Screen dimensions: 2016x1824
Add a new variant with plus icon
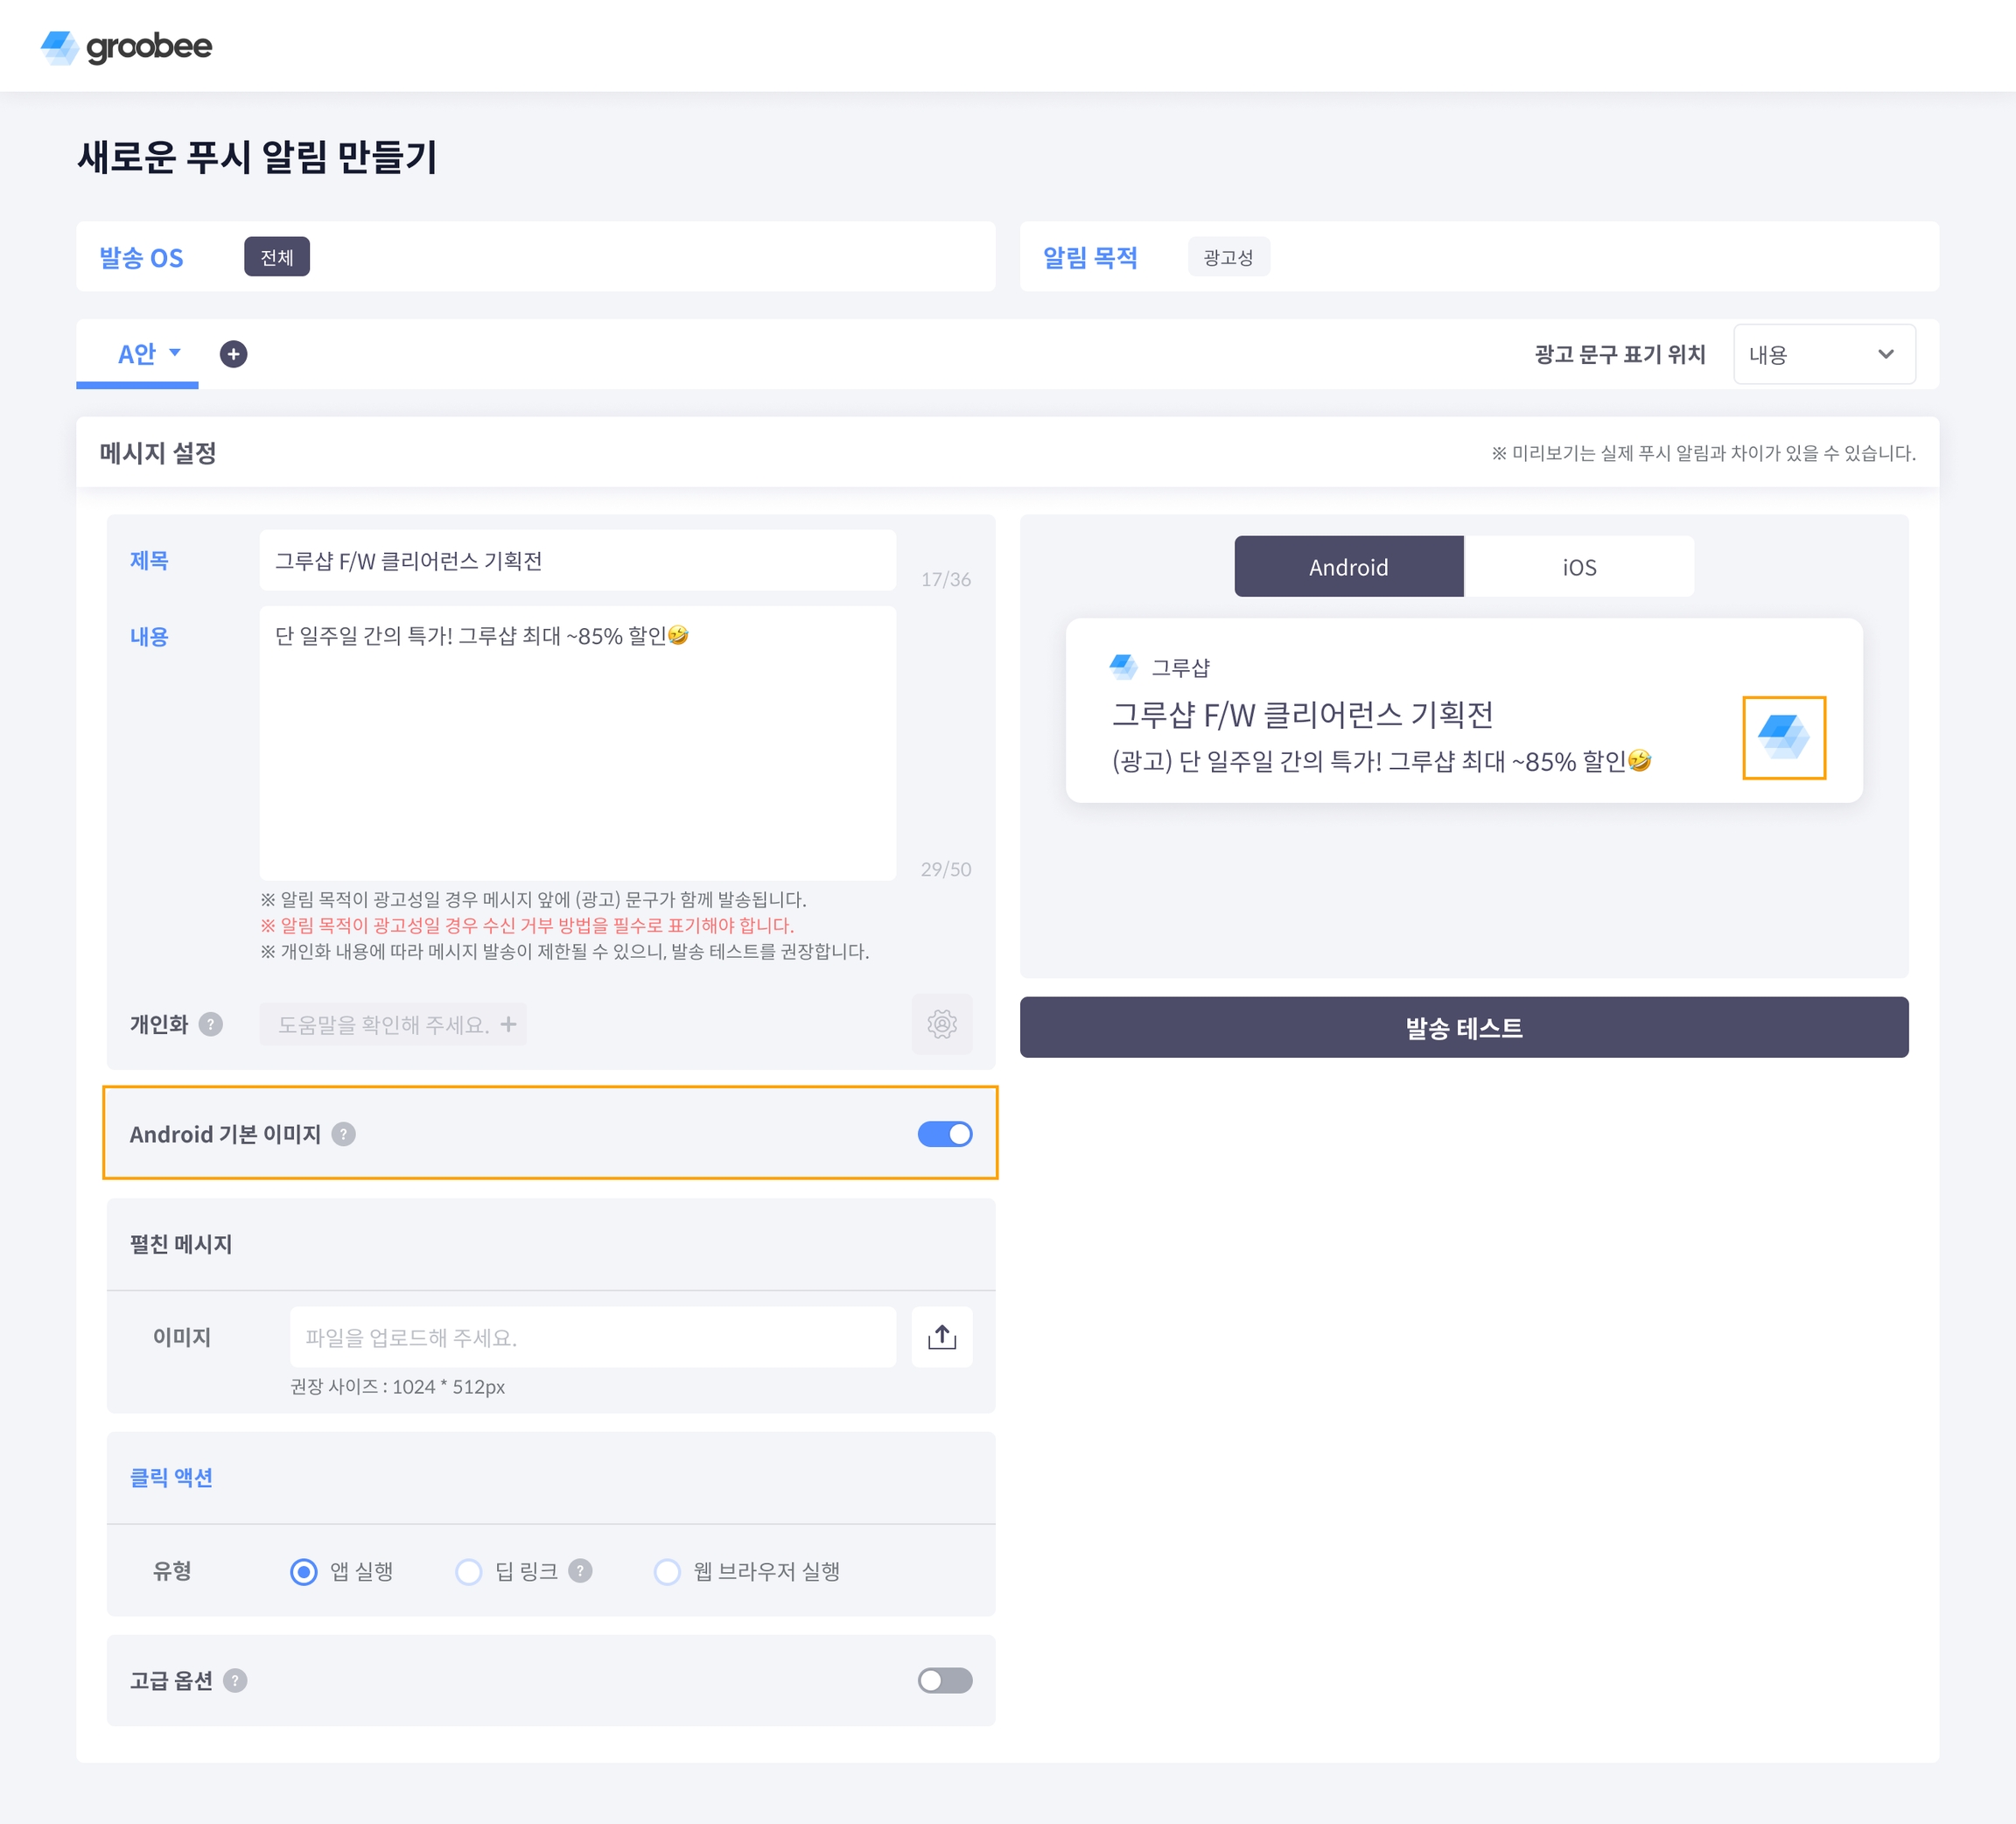233,354
